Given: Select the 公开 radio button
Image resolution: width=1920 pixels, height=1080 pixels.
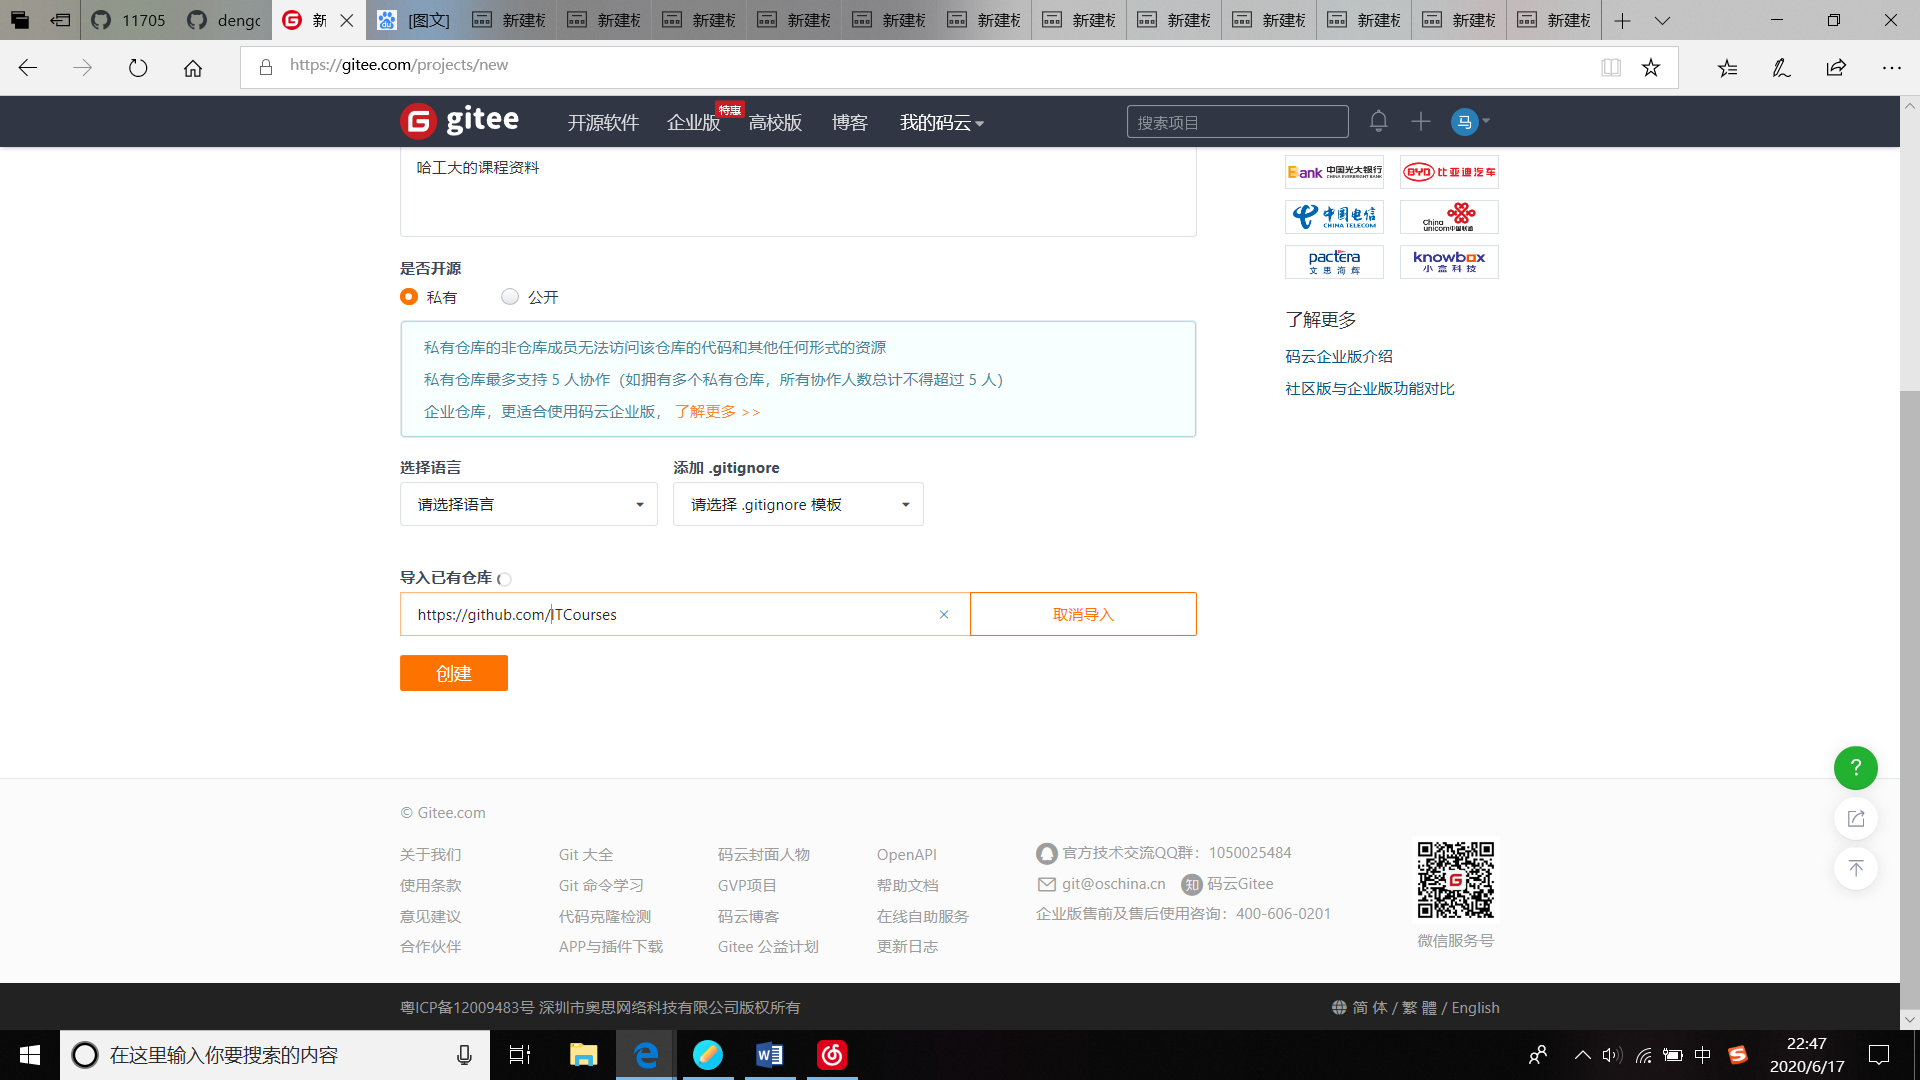Looking at the screenshot, I should click(510, 297).
